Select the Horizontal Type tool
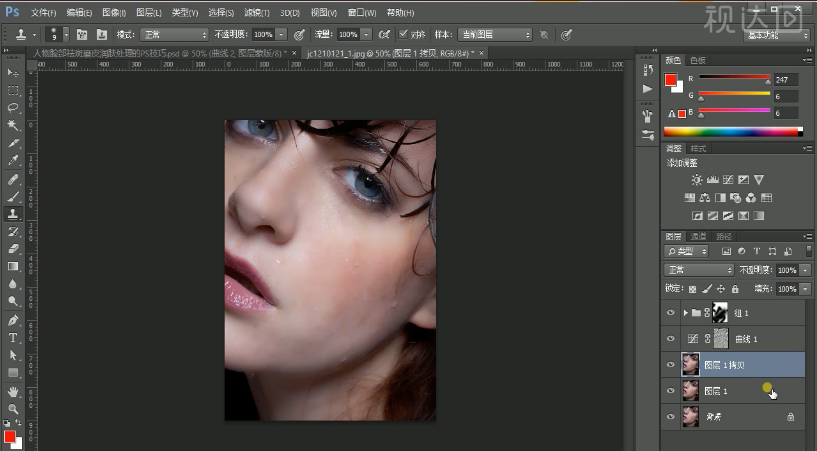Viewport: 817px width, 451px height. (13, 337)
